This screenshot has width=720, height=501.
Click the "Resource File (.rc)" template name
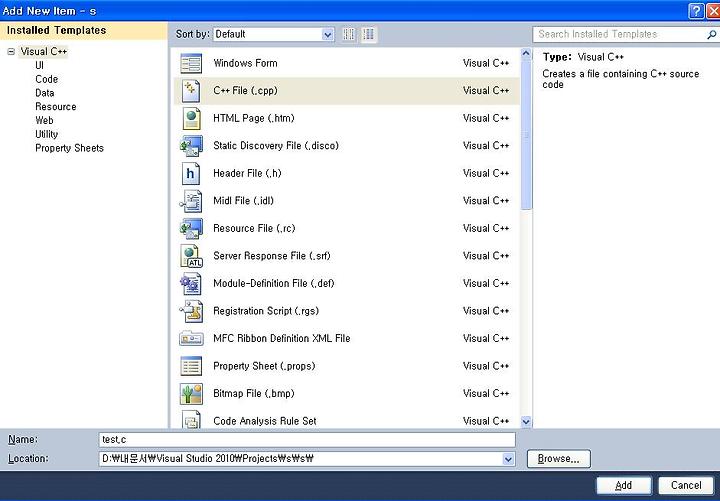tap(254, 229)
